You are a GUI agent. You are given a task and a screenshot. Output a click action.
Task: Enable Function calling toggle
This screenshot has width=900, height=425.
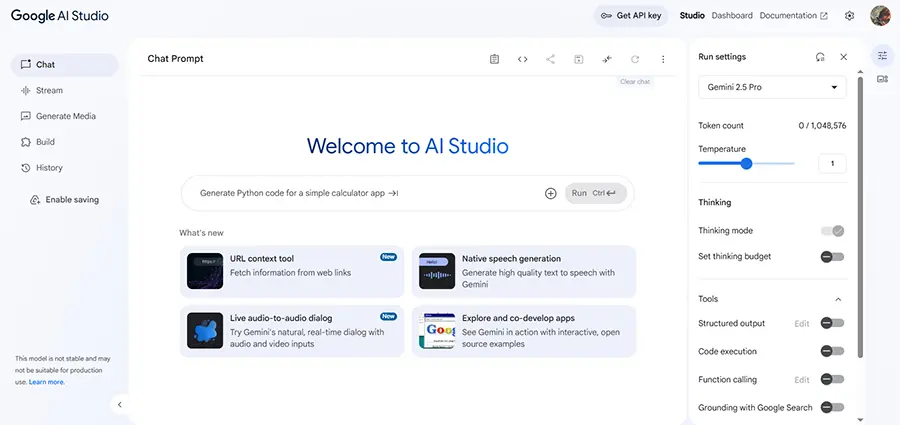(x=832, y=379)
